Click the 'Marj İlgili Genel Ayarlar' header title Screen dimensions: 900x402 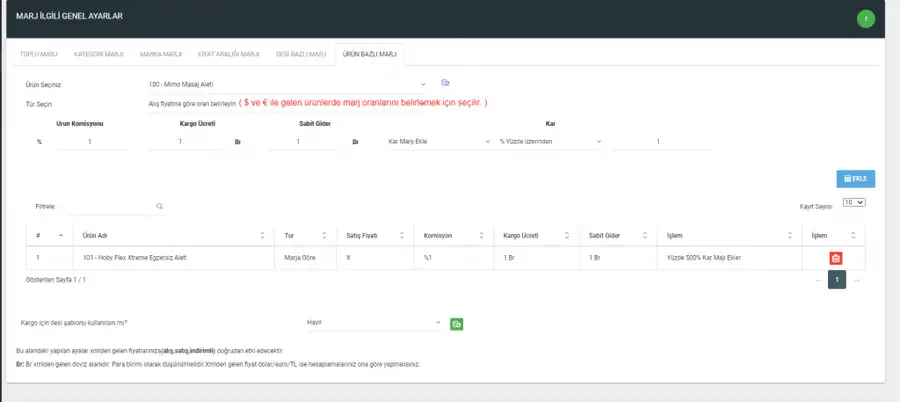[x=69, y=16]
